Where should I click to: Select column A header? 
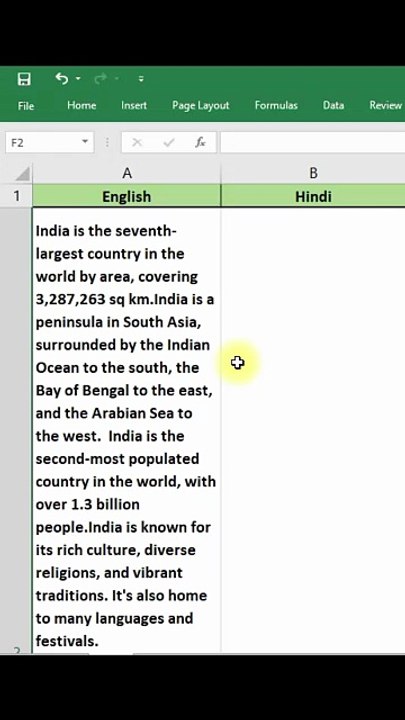click(127, 173)
